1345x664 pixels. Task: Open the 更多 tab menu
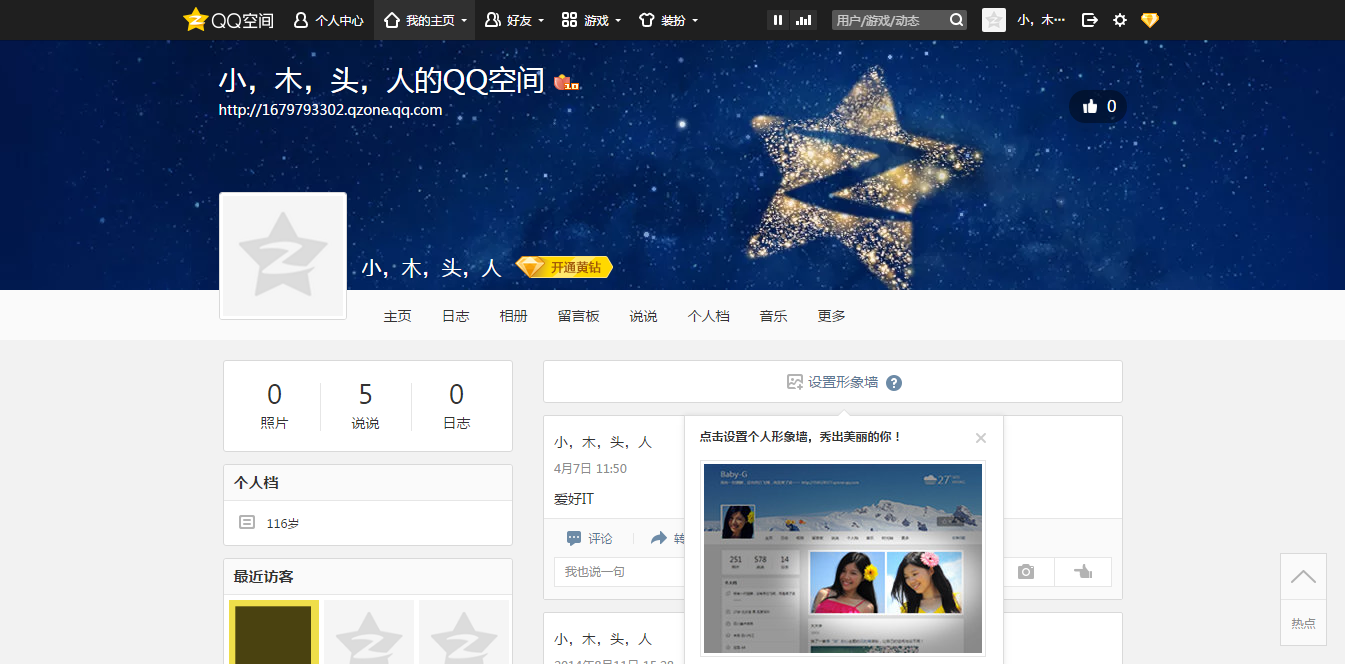pyautogui.click(x=831, y=316)
